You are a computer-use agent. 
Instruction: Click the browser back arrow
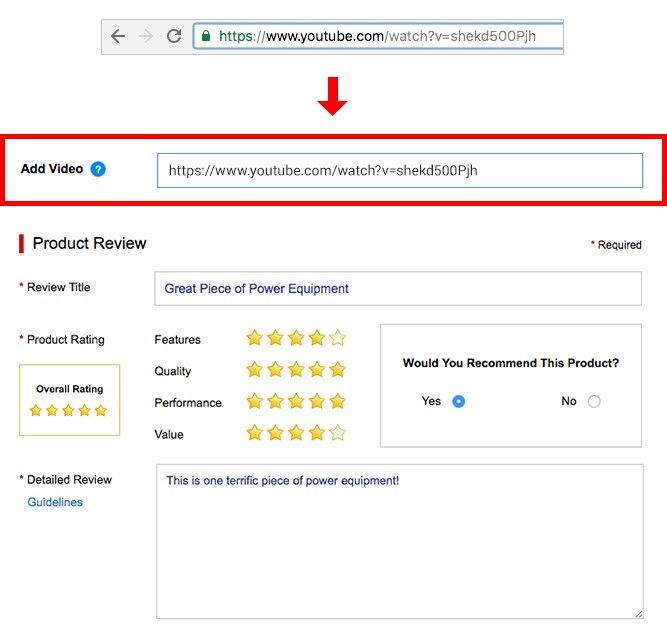click(x=117, y=36)
